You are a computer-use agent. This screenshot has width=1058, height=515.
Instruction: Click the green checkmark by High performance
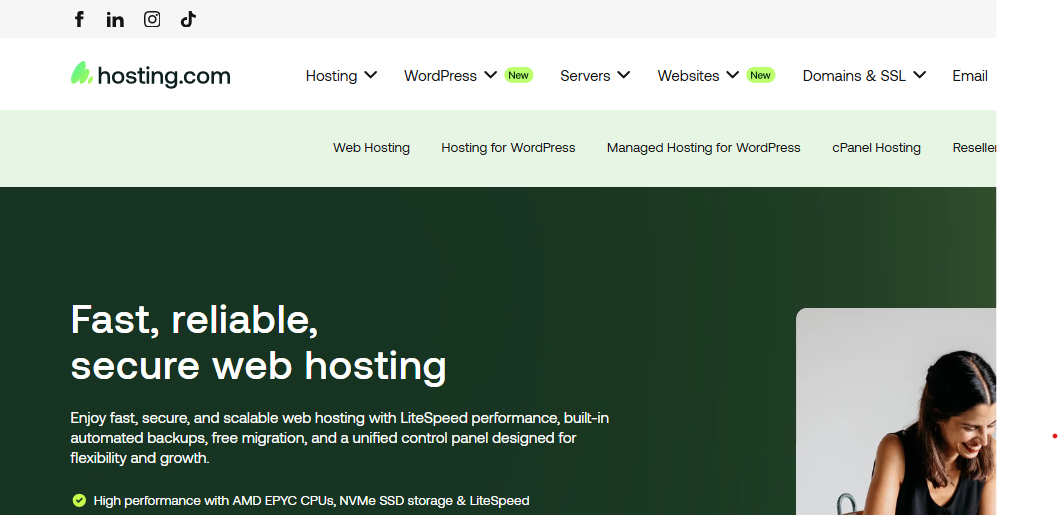80,500
